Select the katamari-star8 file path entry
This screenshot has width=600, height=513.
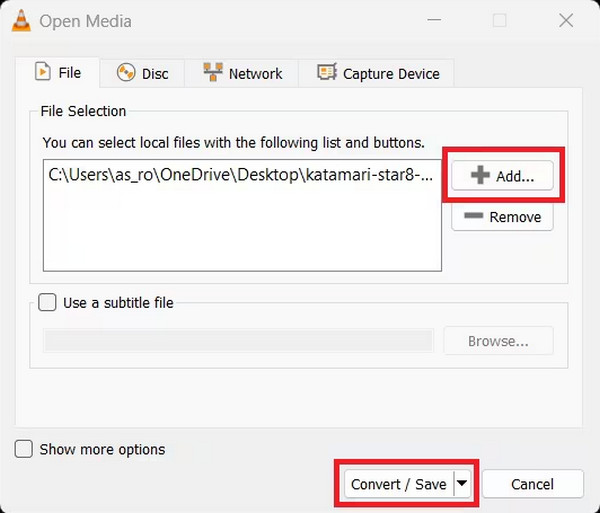click(x=241, y=175)
